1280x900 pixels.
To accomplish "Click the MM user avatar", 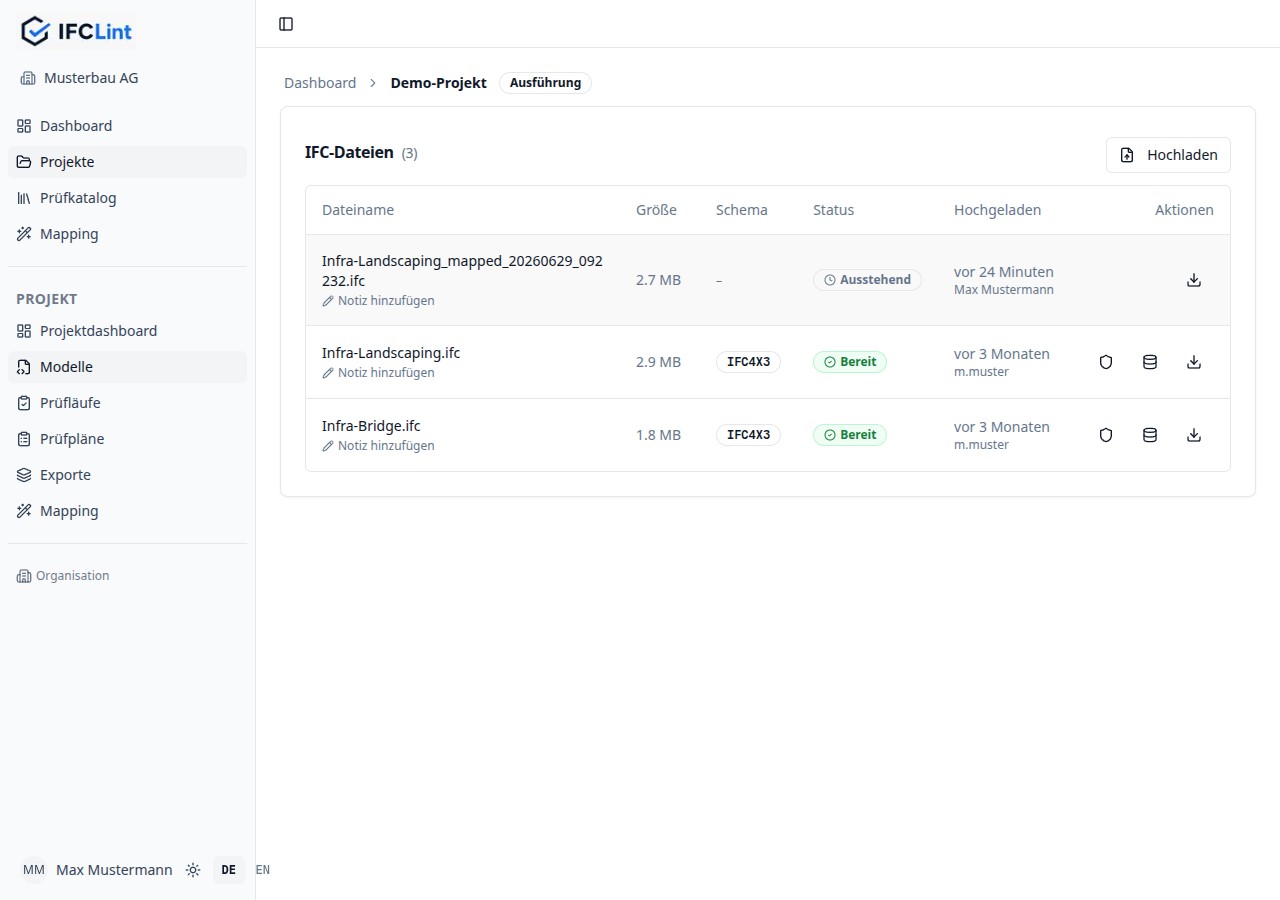I will pyautogui.click(x=34, y=870).
